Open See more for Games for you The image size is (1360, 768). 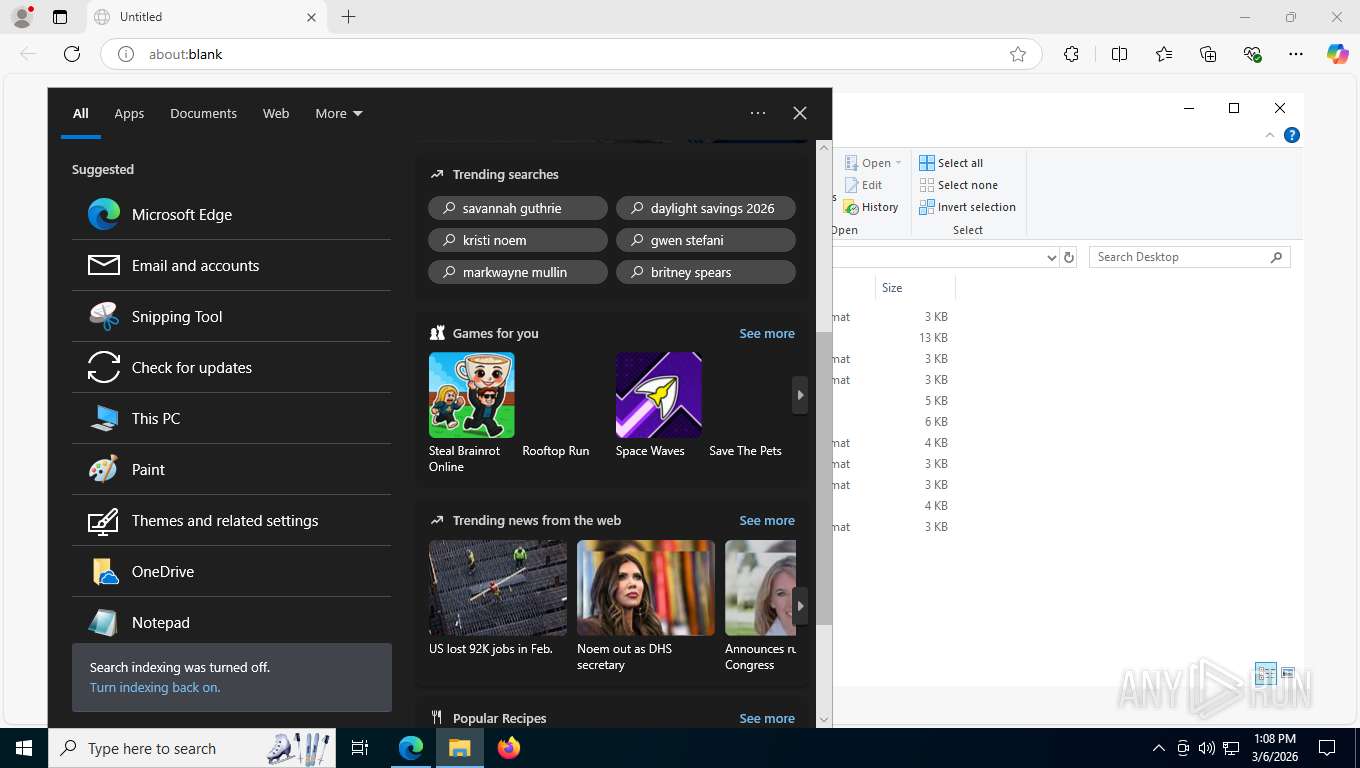[x=767, y=333]
